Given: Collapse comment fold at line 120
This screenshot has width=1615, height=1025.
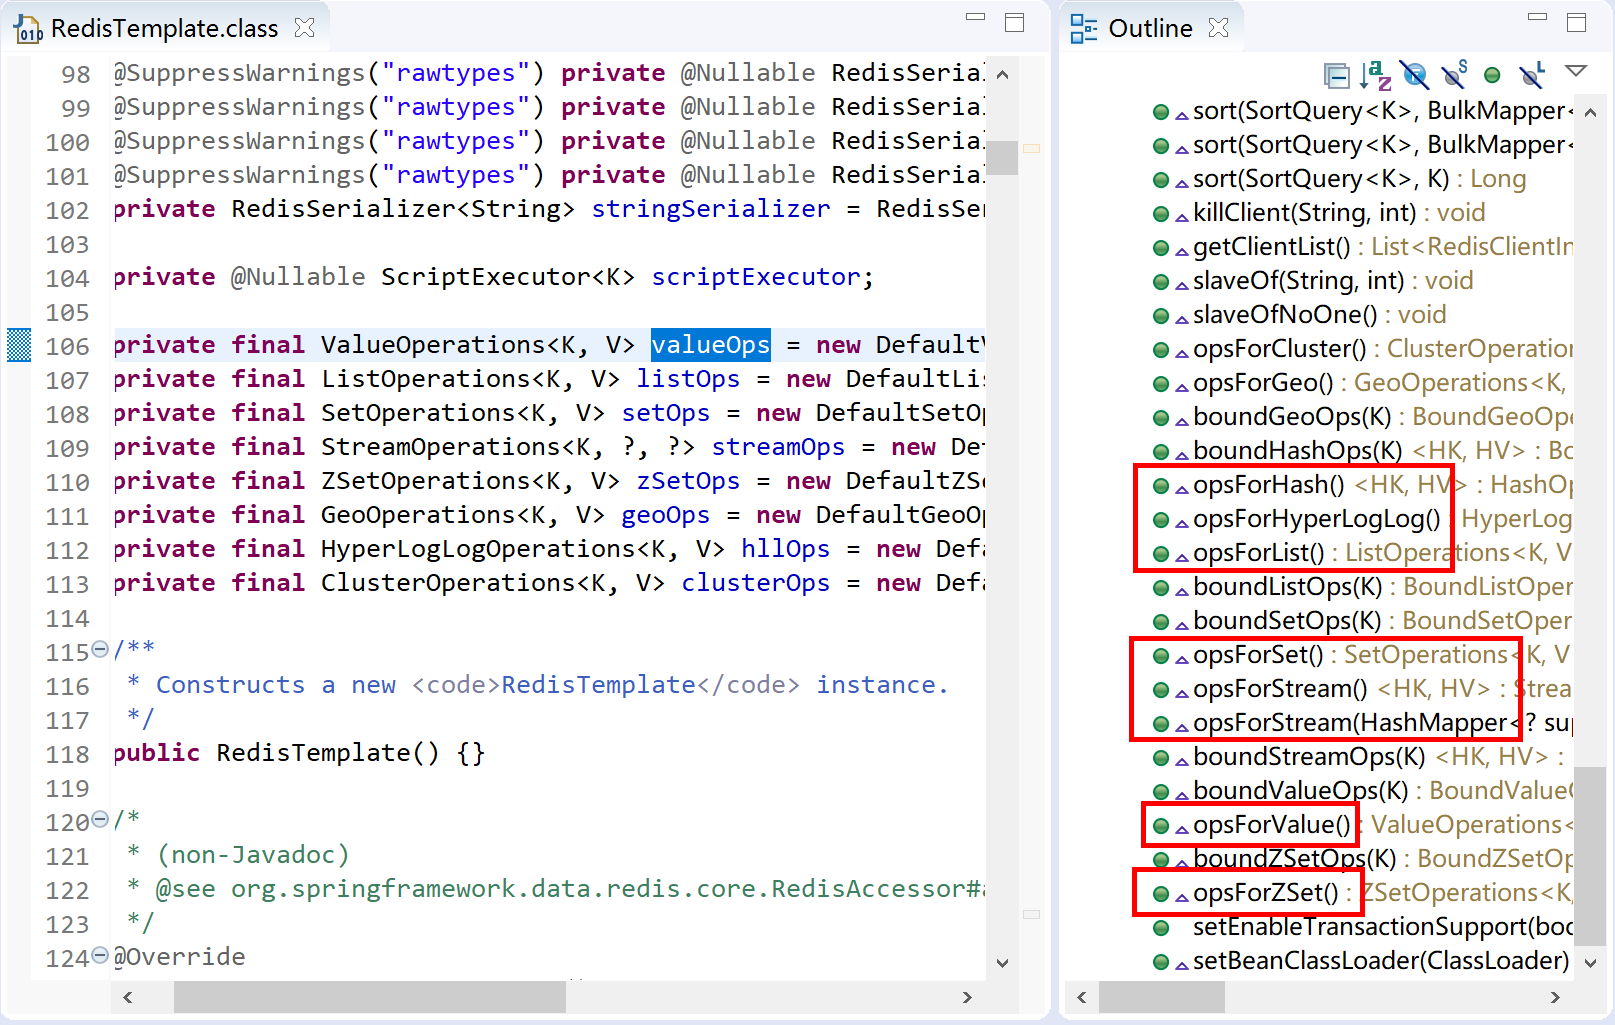Looking at the screenshot, I should tap(100, 820).
